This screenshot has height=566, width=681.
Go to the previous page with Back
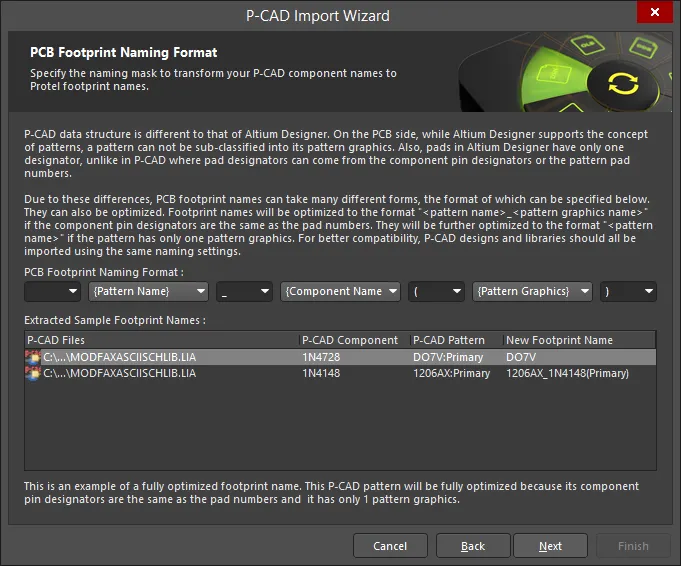click(473, 546)
